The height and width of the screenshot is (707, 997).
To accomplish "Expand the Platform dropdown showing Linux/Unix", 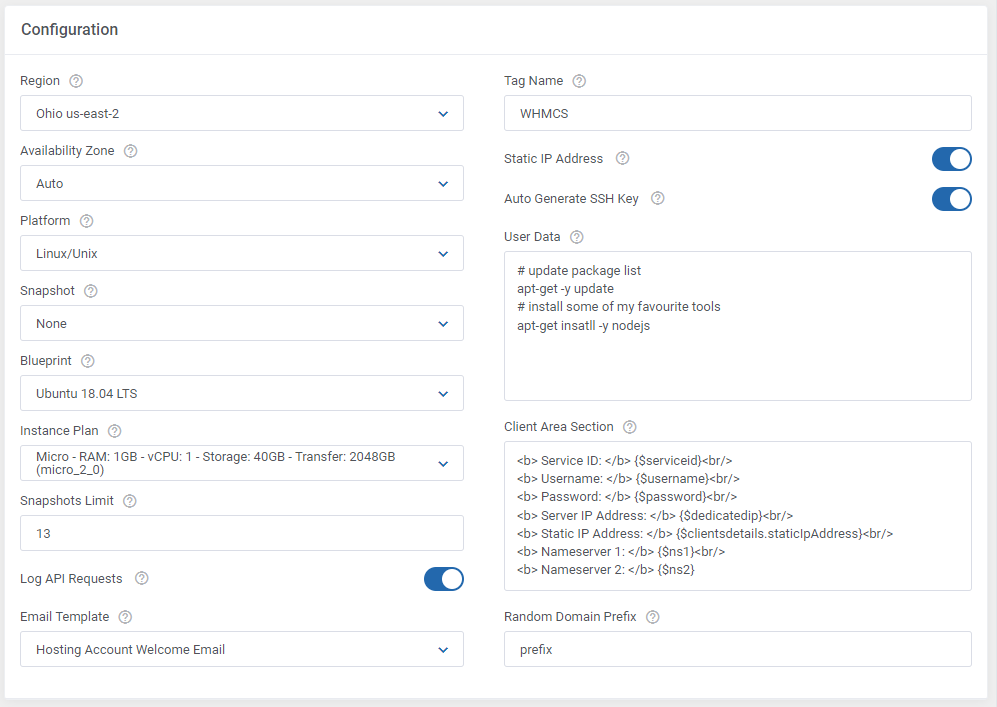I will [242, 253].
